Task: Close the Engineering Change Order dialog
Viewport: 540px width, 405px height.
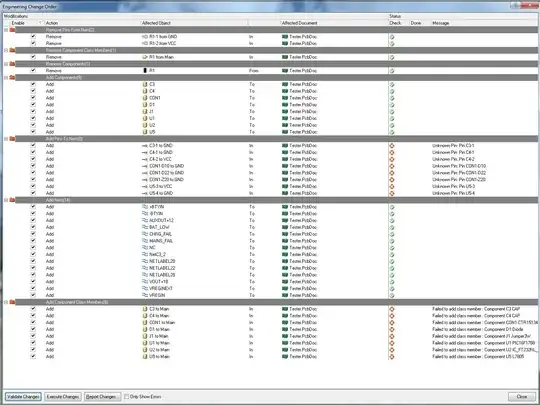Action: tap(522, 397)
